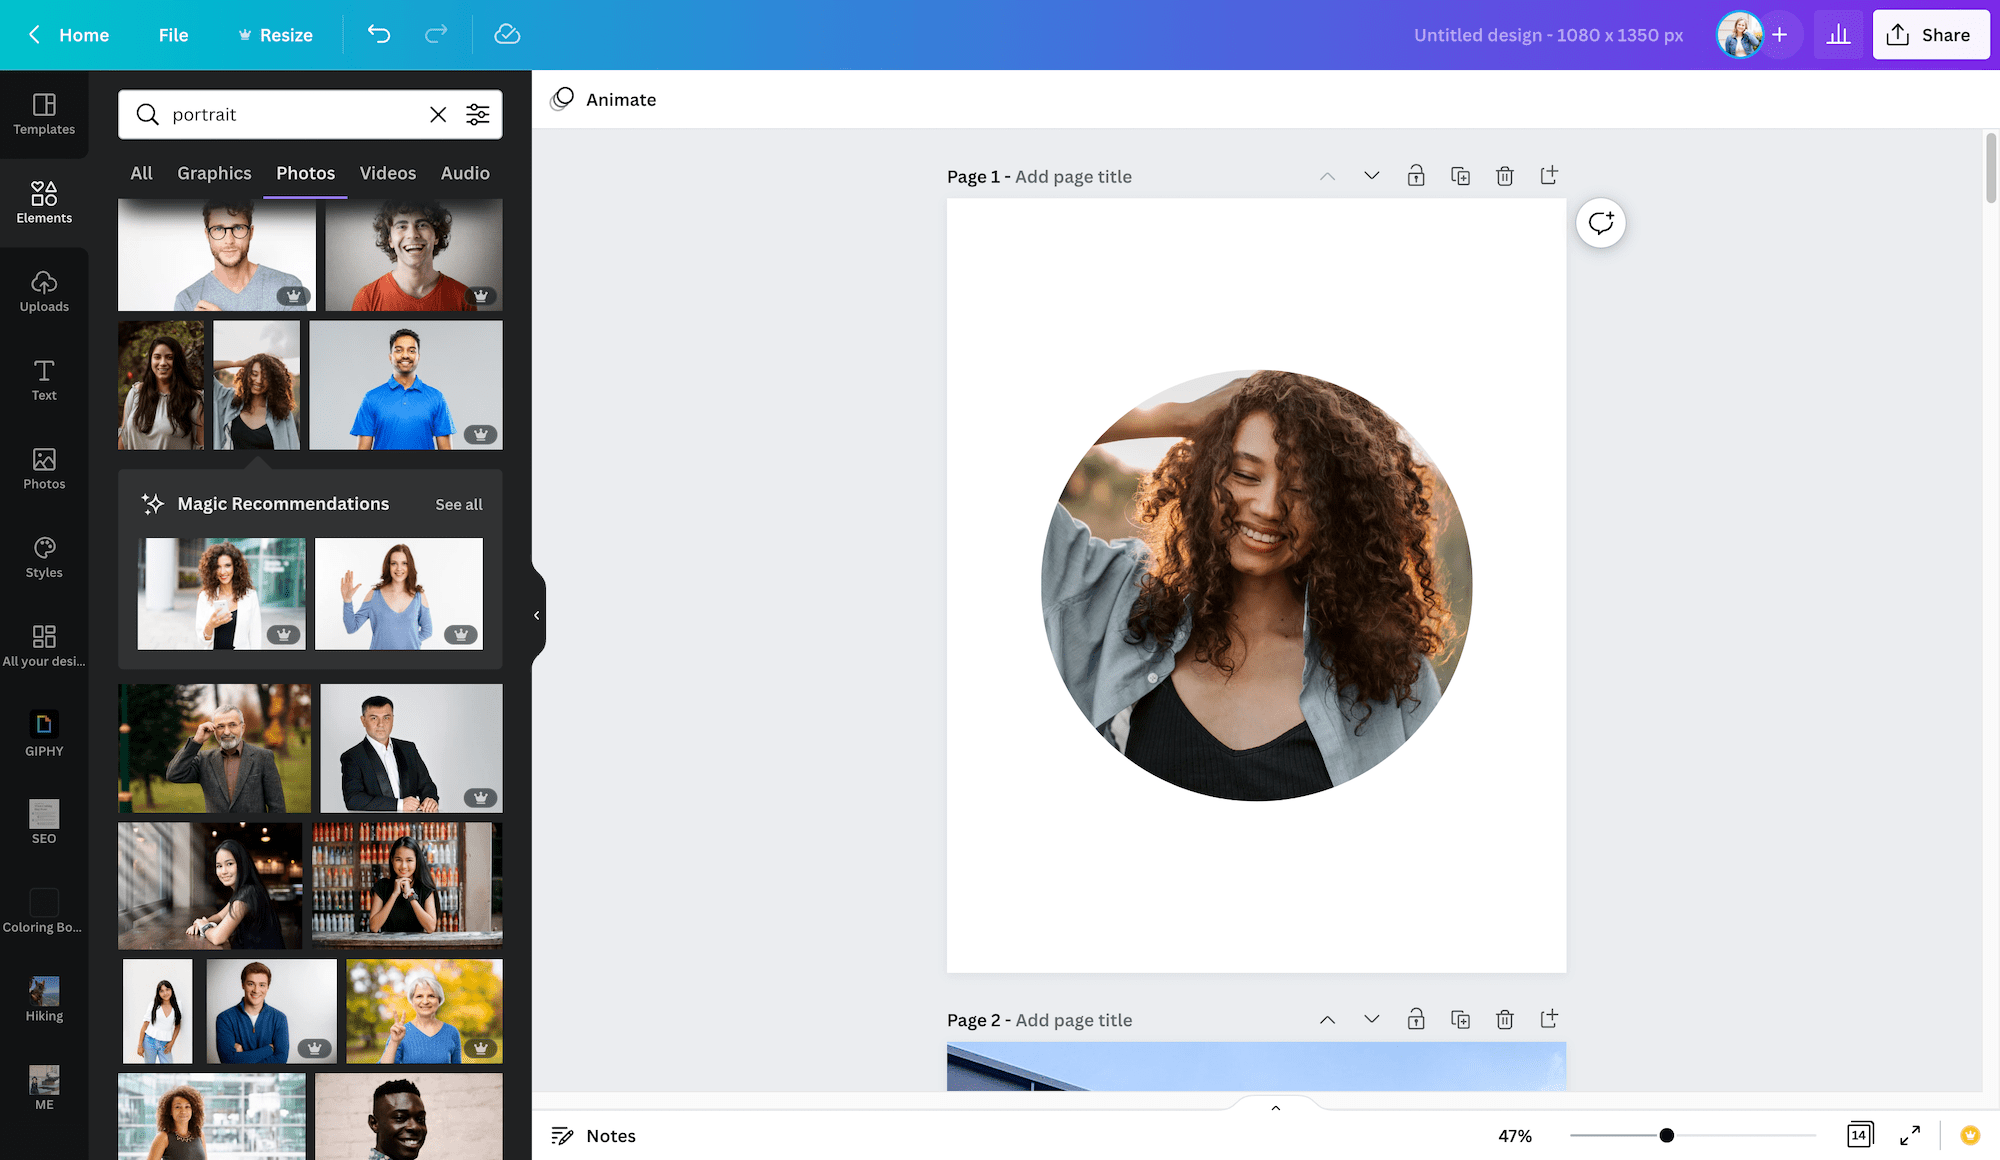Click See all Magic Recommendations

(459, 505)
